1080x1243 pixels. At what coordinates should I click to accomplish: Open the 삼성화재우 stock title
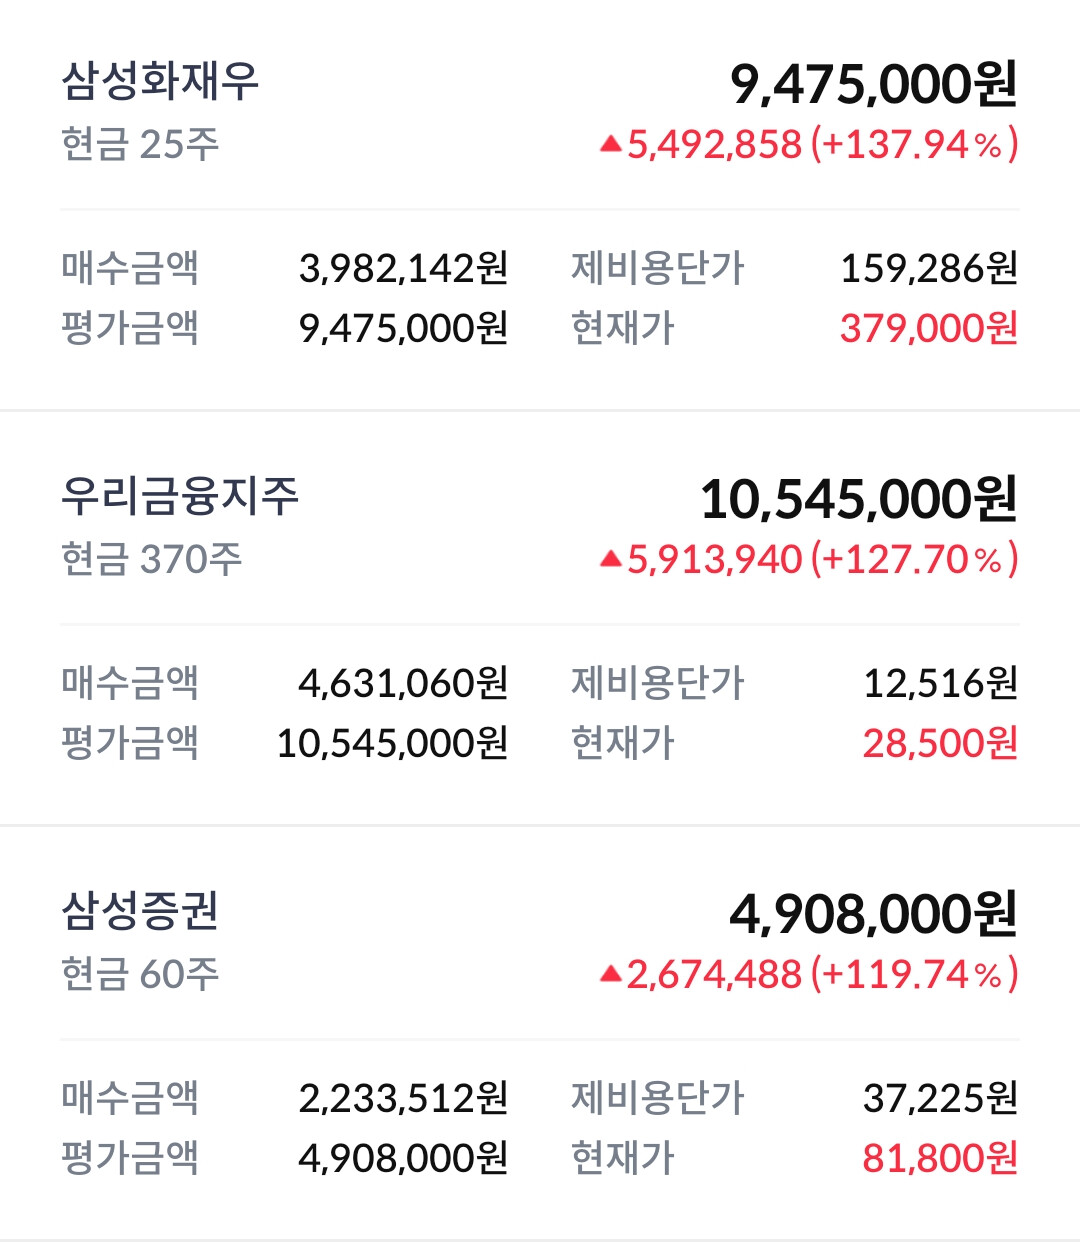[x=160, y=82]
